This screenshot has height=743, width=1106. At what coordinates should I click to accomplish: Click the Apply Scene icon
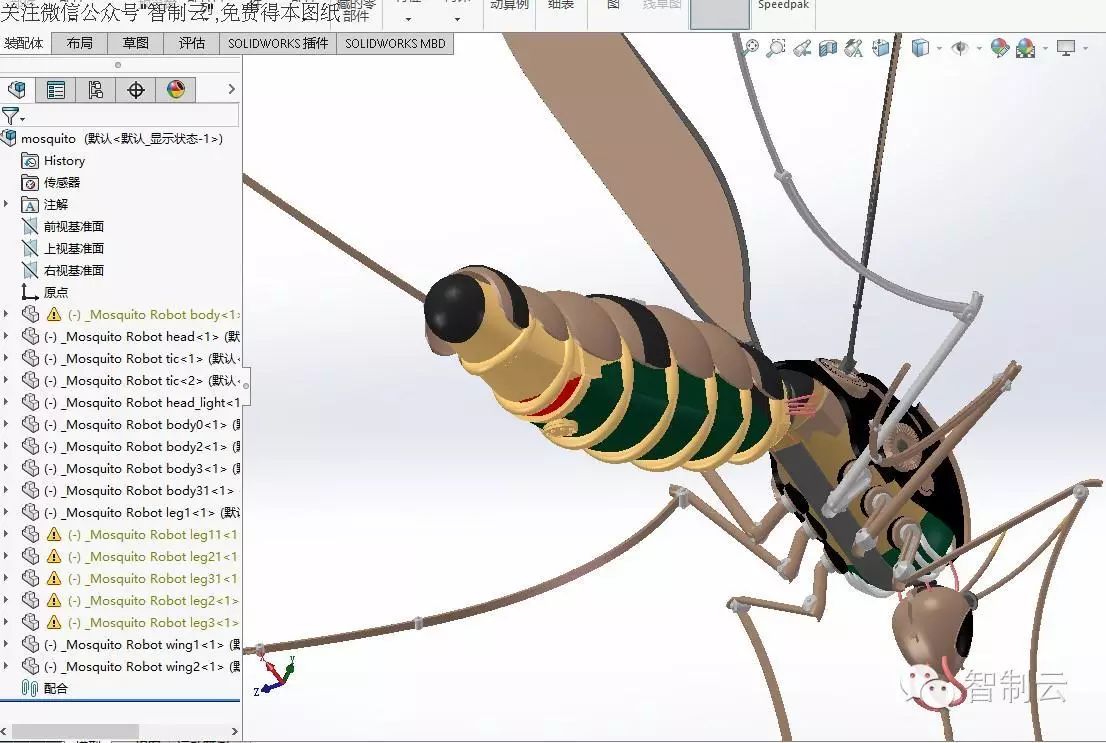1026,47
